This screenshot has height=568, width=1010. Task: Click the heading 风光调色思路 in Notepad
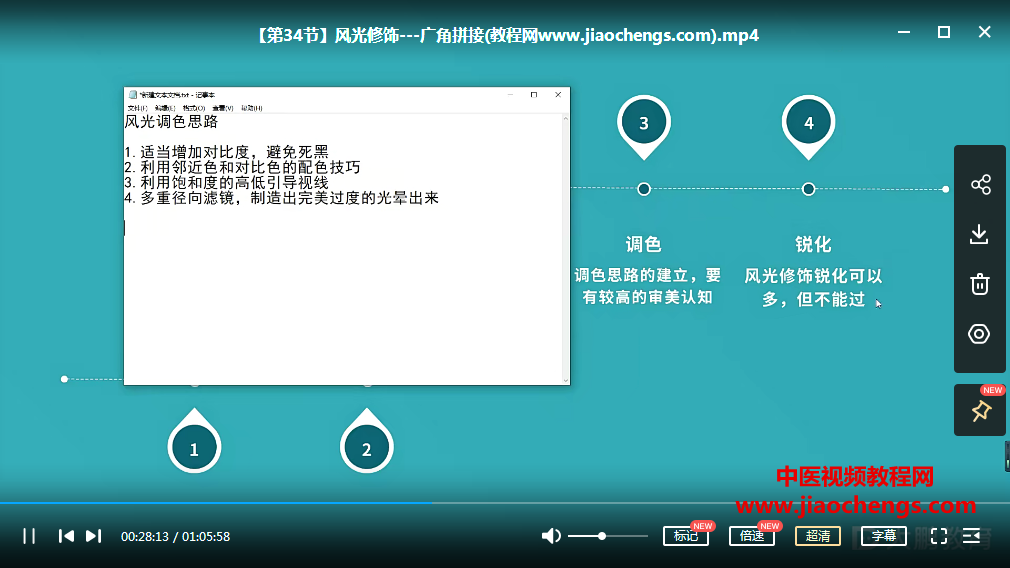pyautogui.click(x=171, y=122)
